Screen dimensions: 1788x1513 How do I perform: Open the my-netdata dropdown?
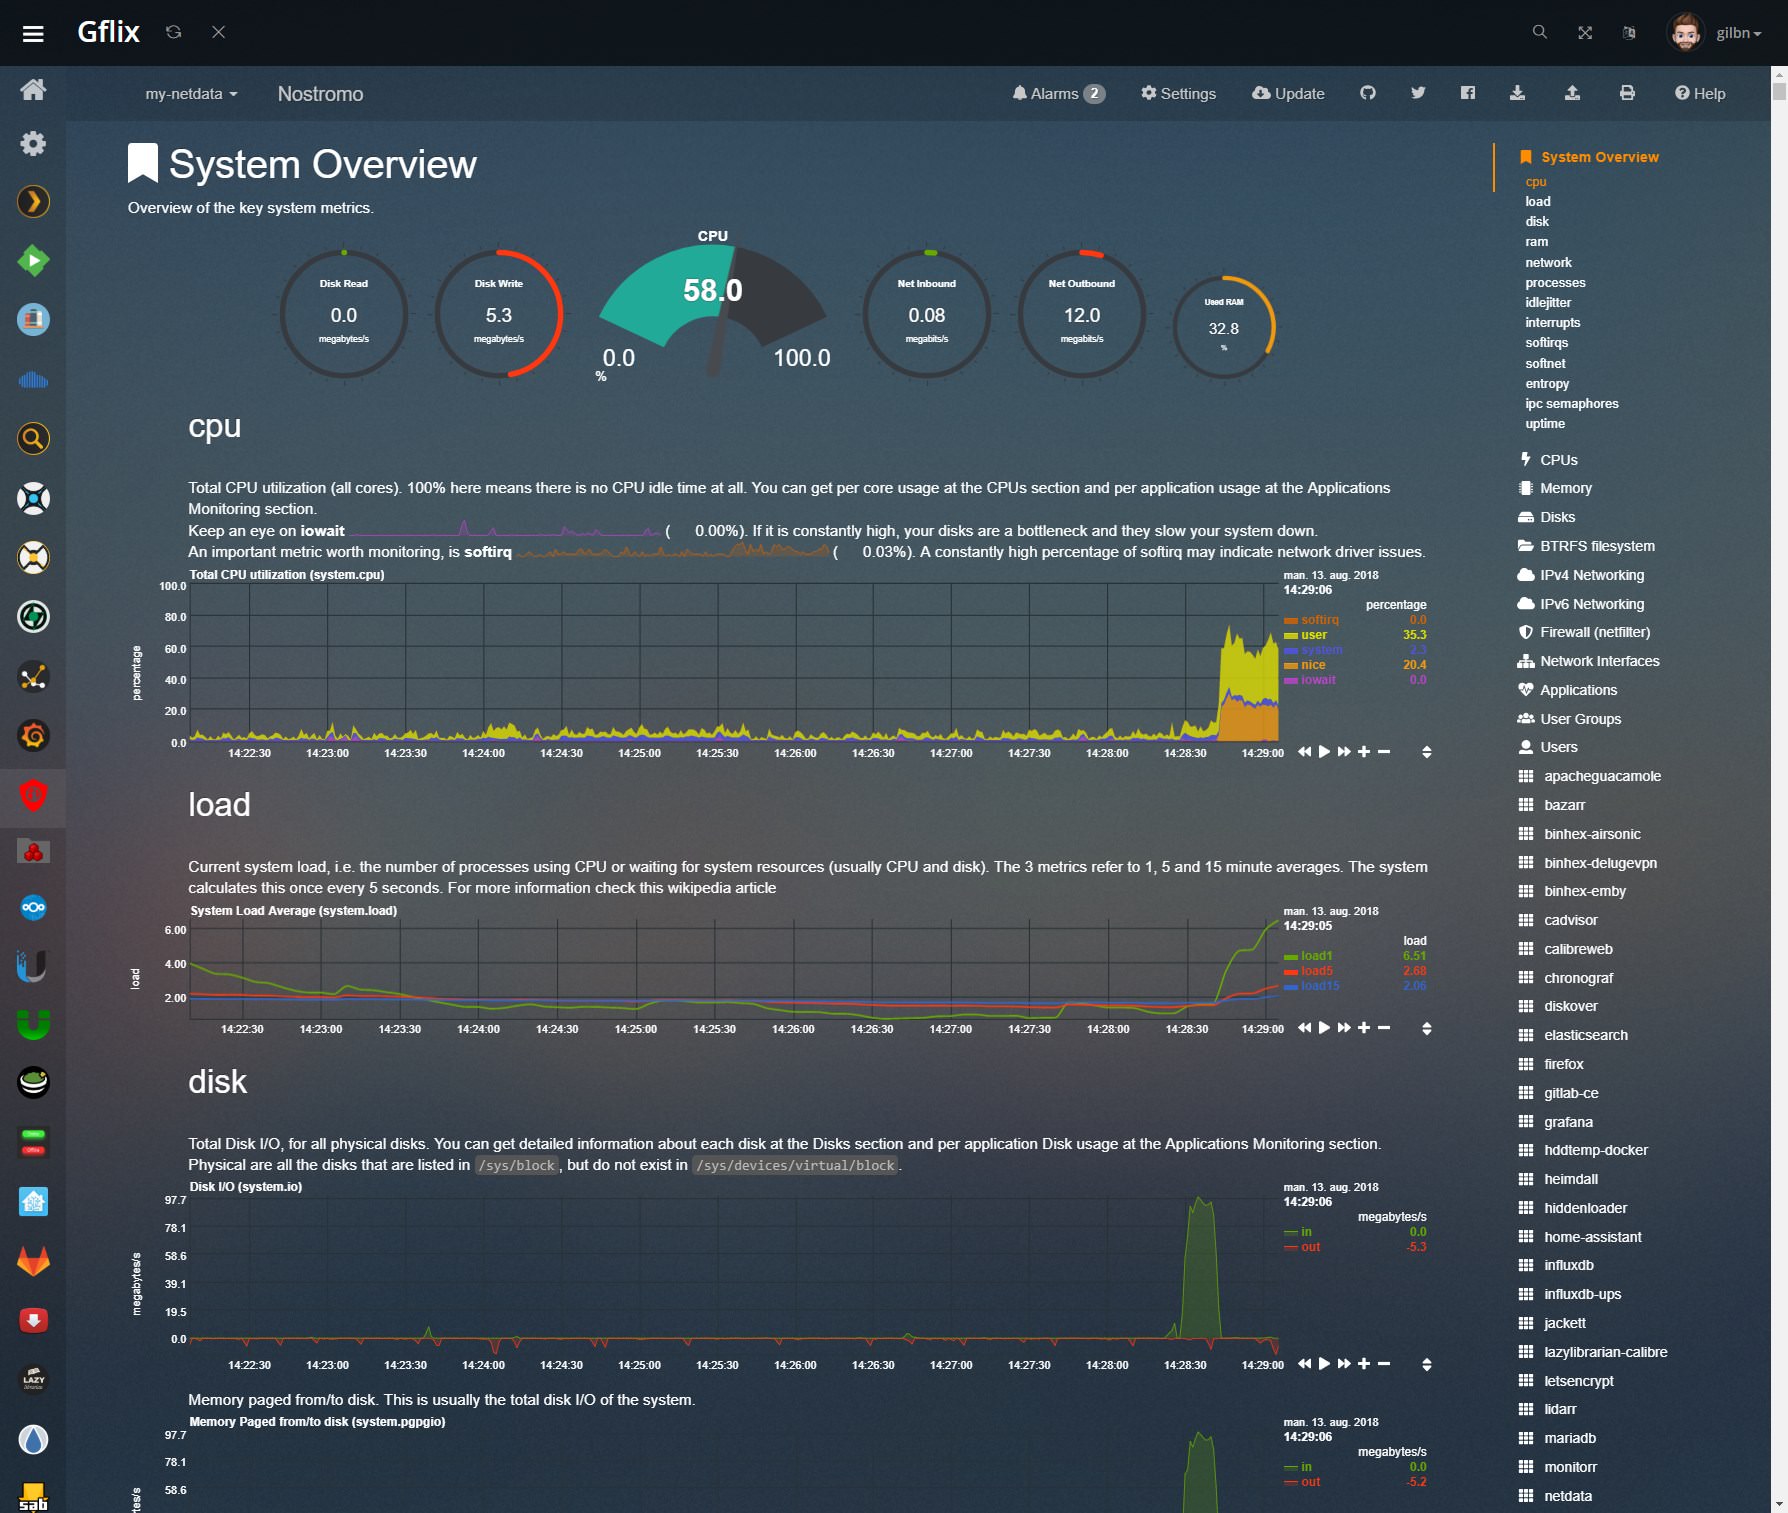tap(191, 94)
